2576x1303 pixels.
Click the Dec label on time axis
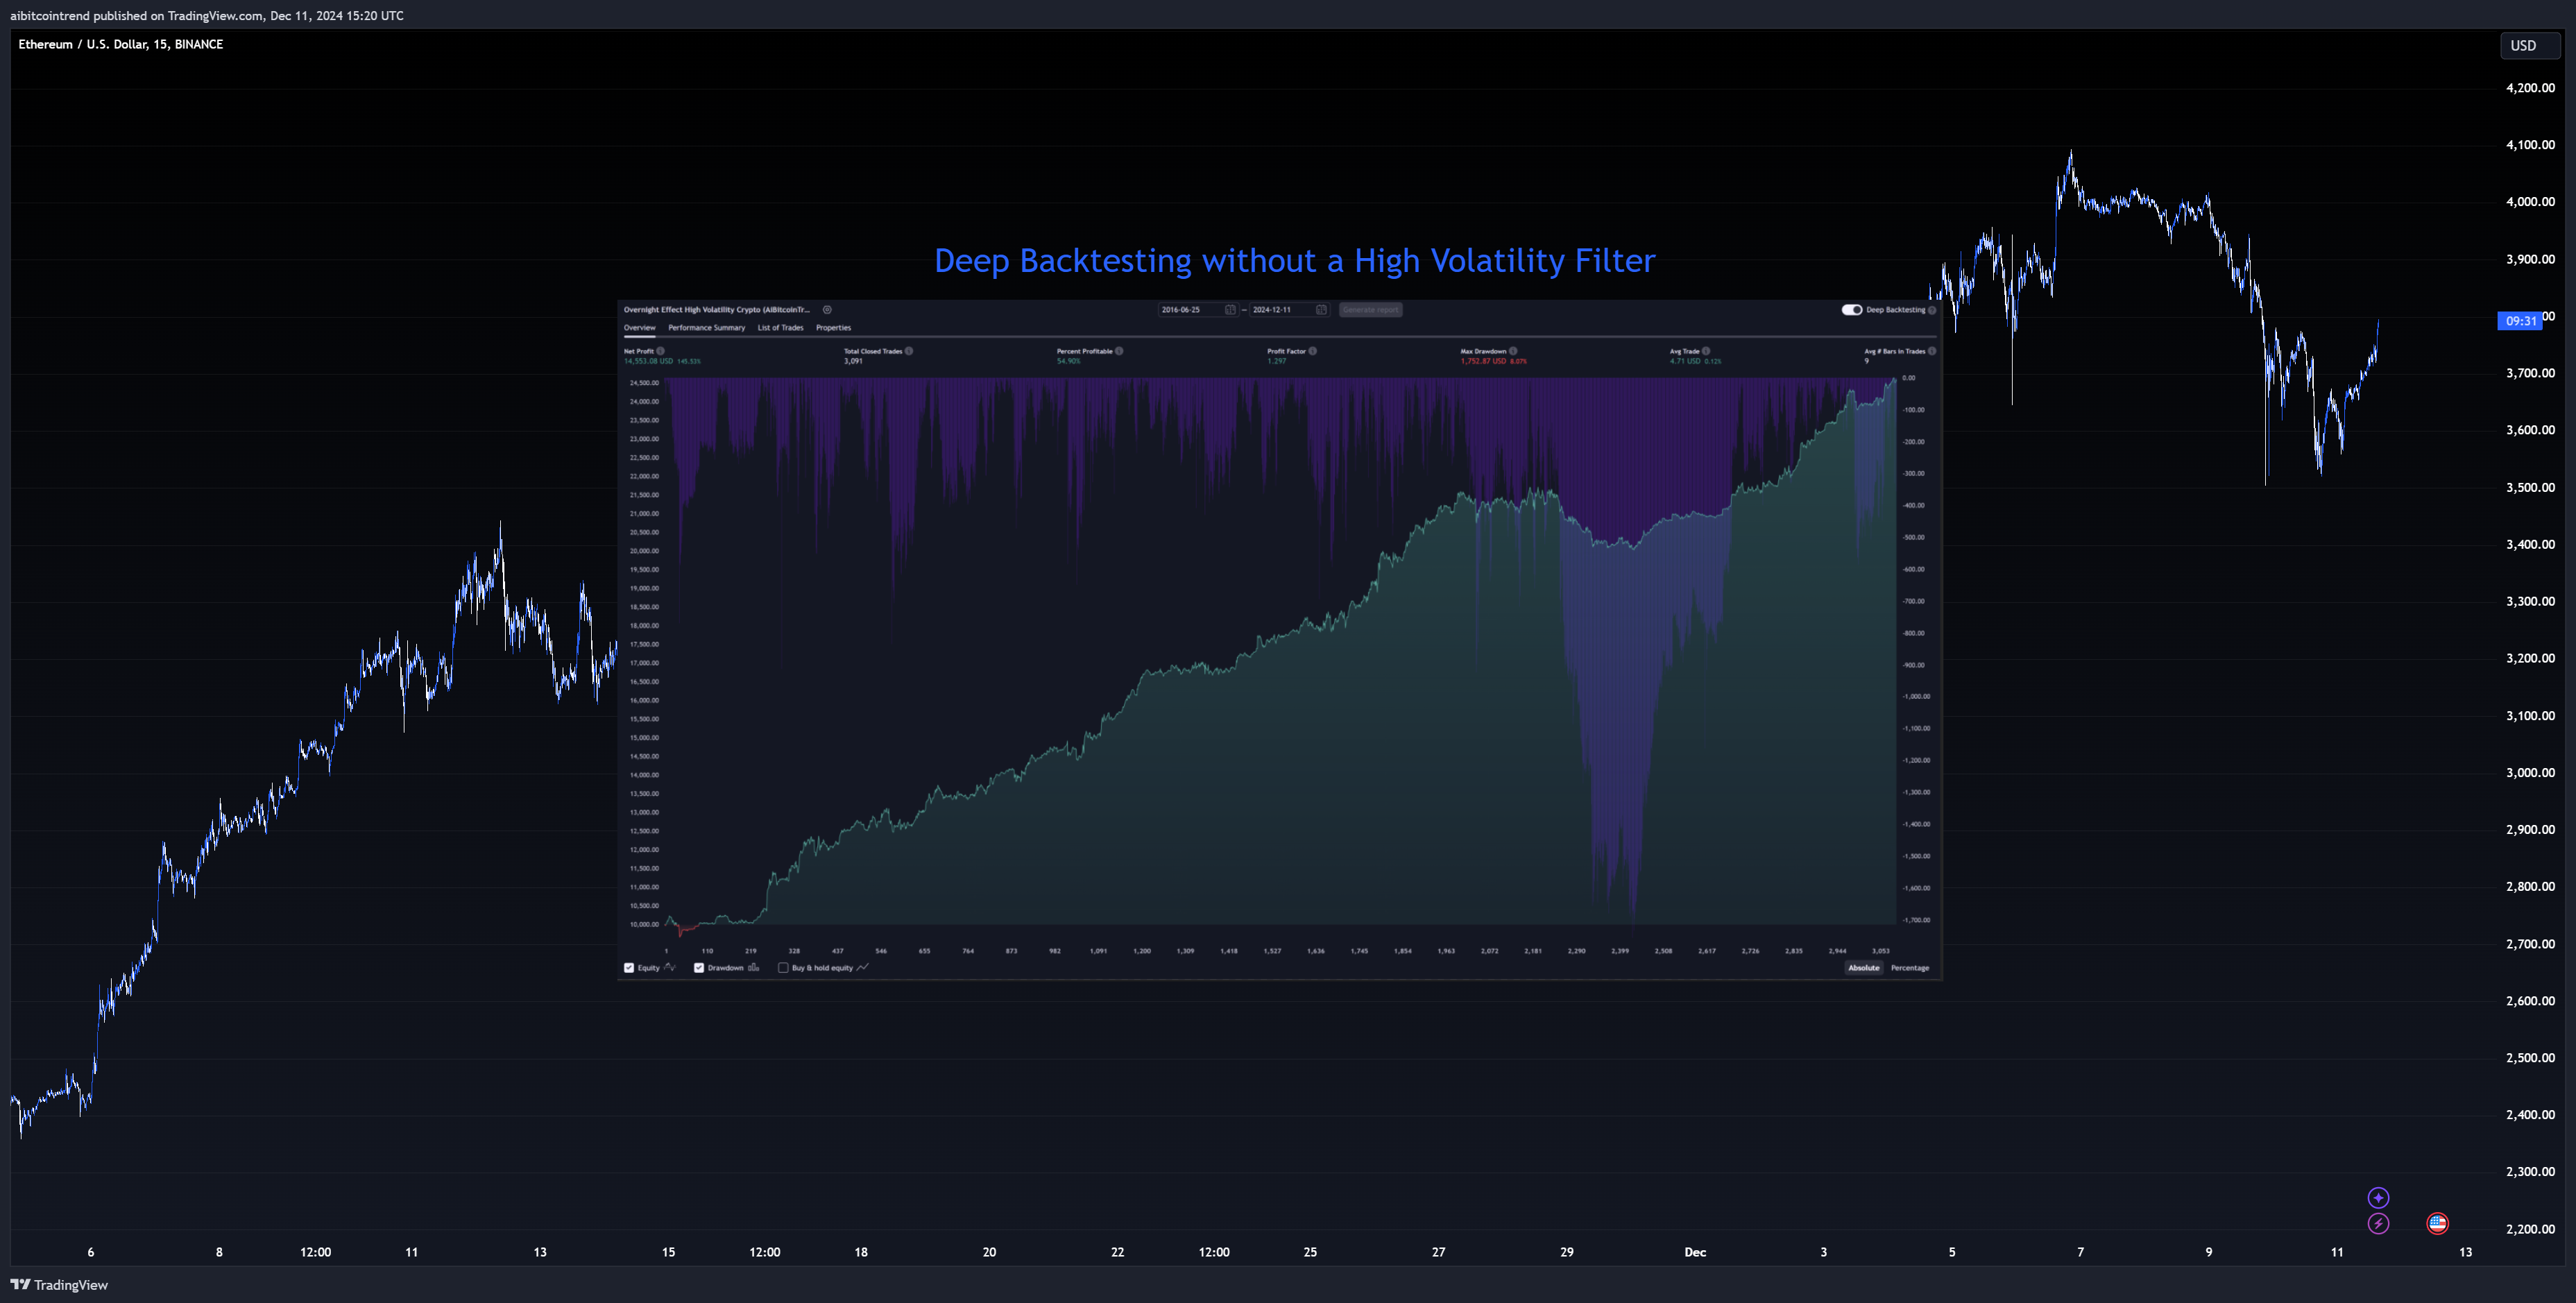(x=1695, y=1252)
